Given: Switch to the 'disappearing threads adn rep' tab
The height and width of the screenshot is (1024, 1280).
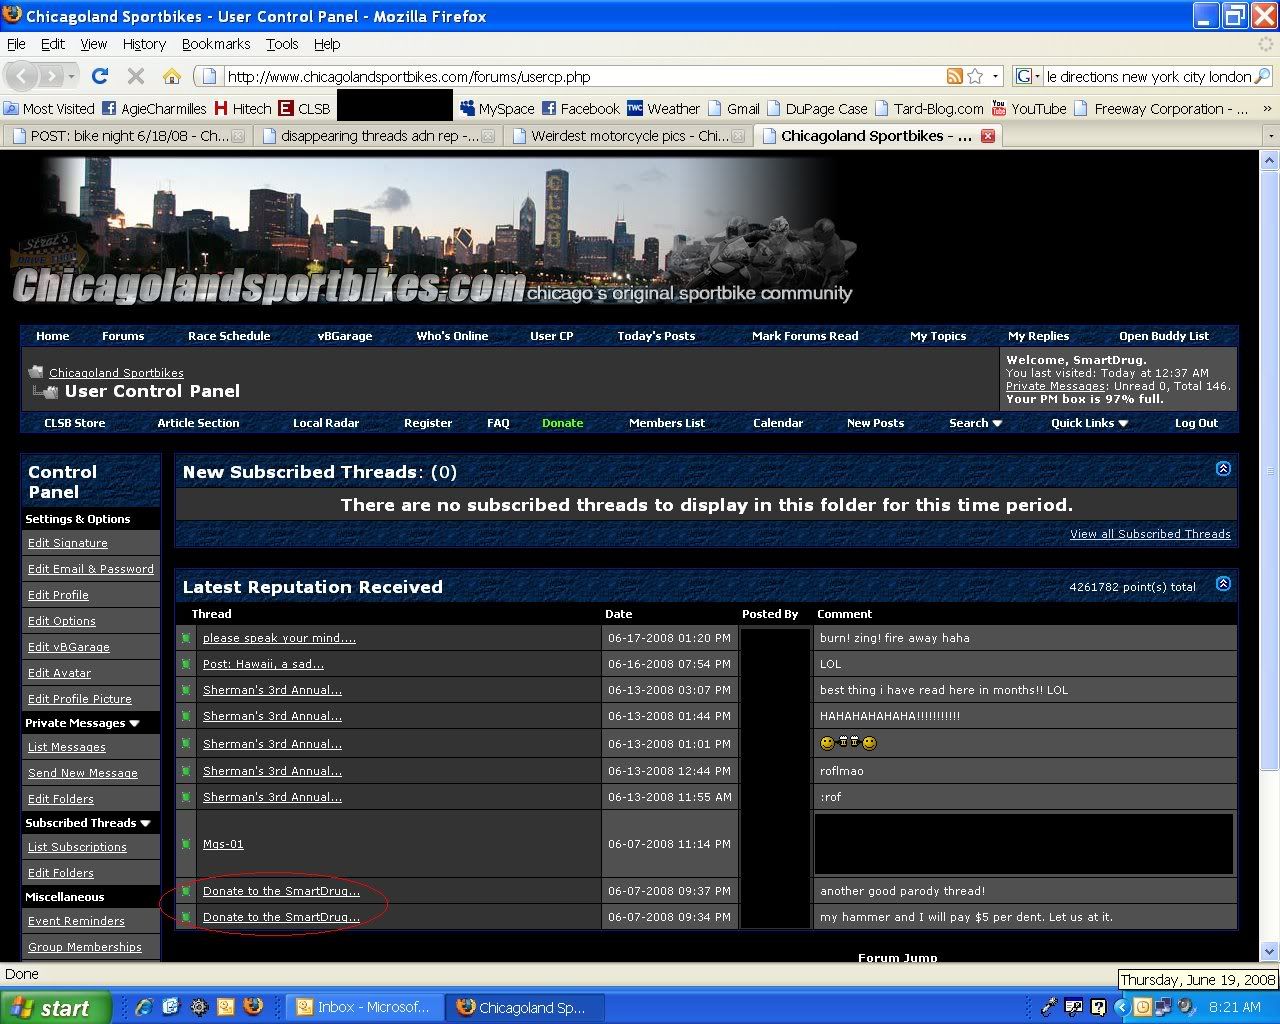Looking at the screenshot, I should click(x=376, y=136).
